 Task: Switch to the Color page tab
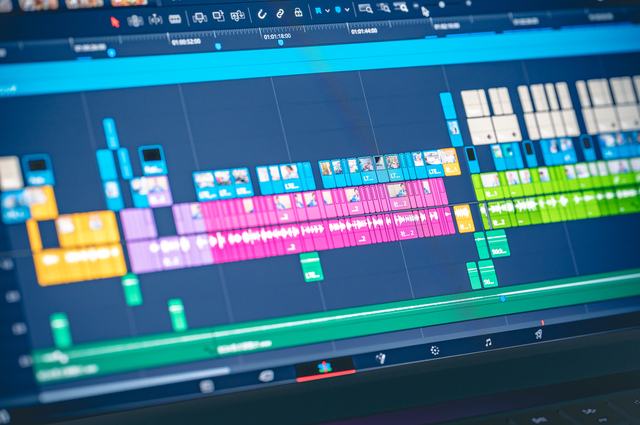(435, 350)
